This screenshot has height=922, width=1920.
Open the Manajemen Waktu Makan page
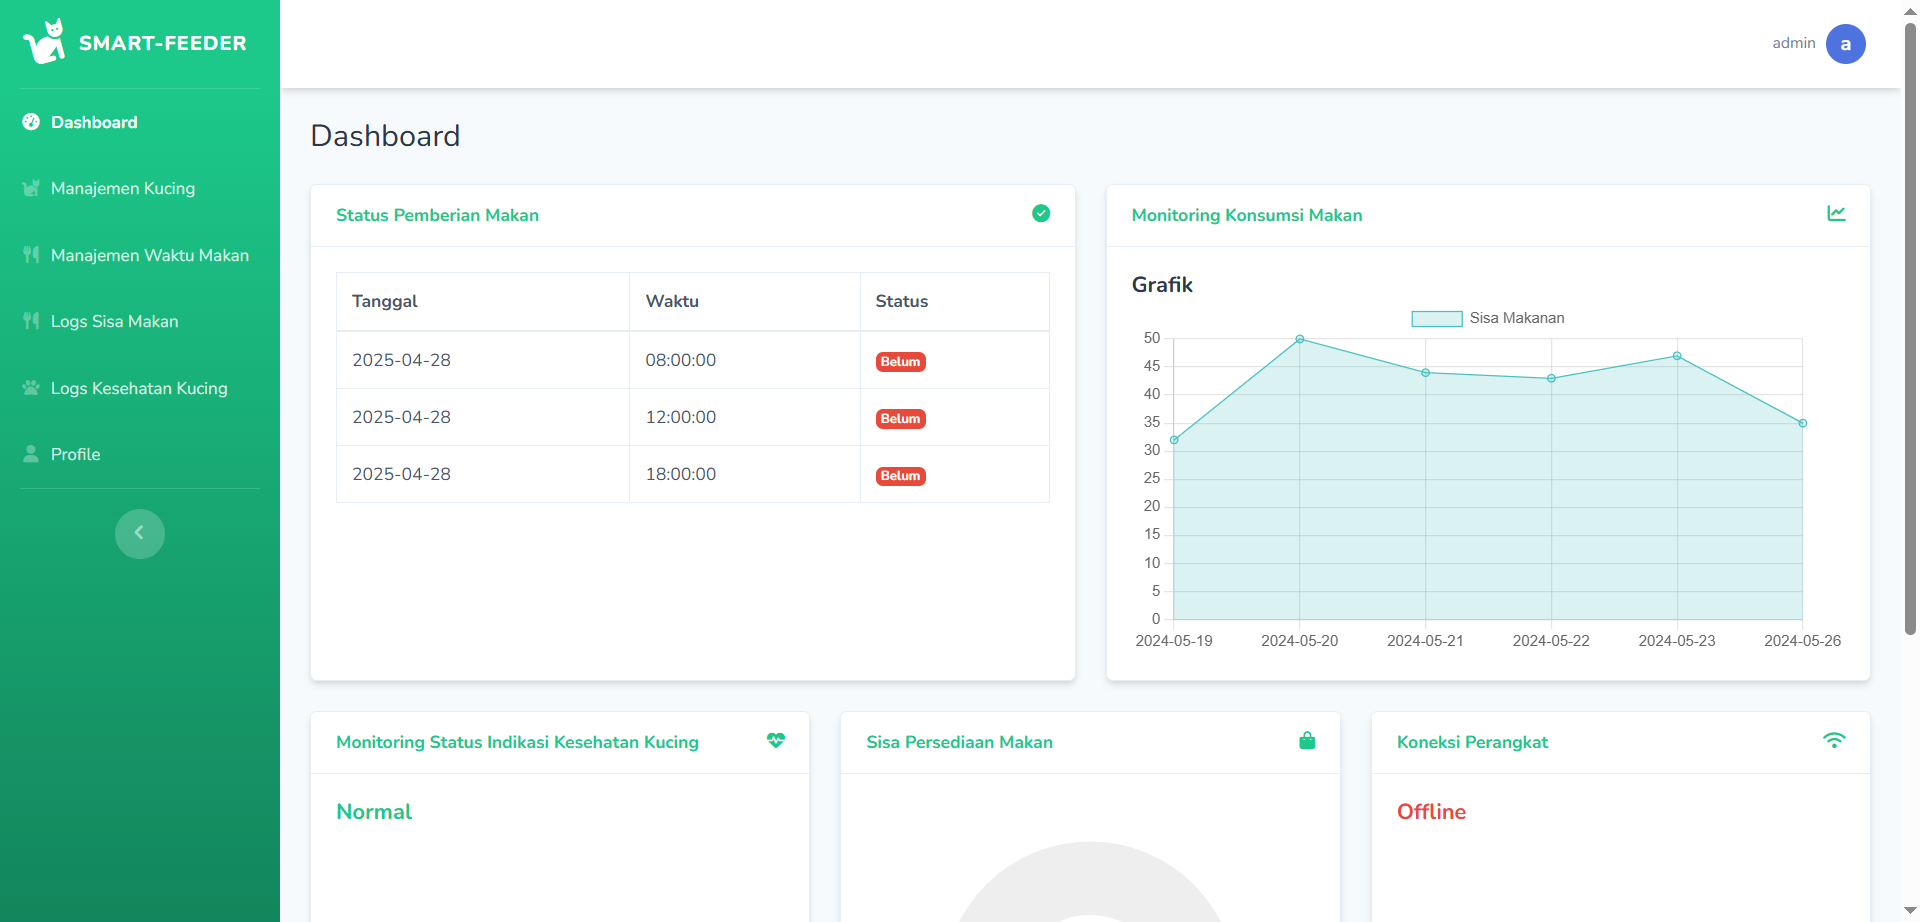[x=149, y=255]
